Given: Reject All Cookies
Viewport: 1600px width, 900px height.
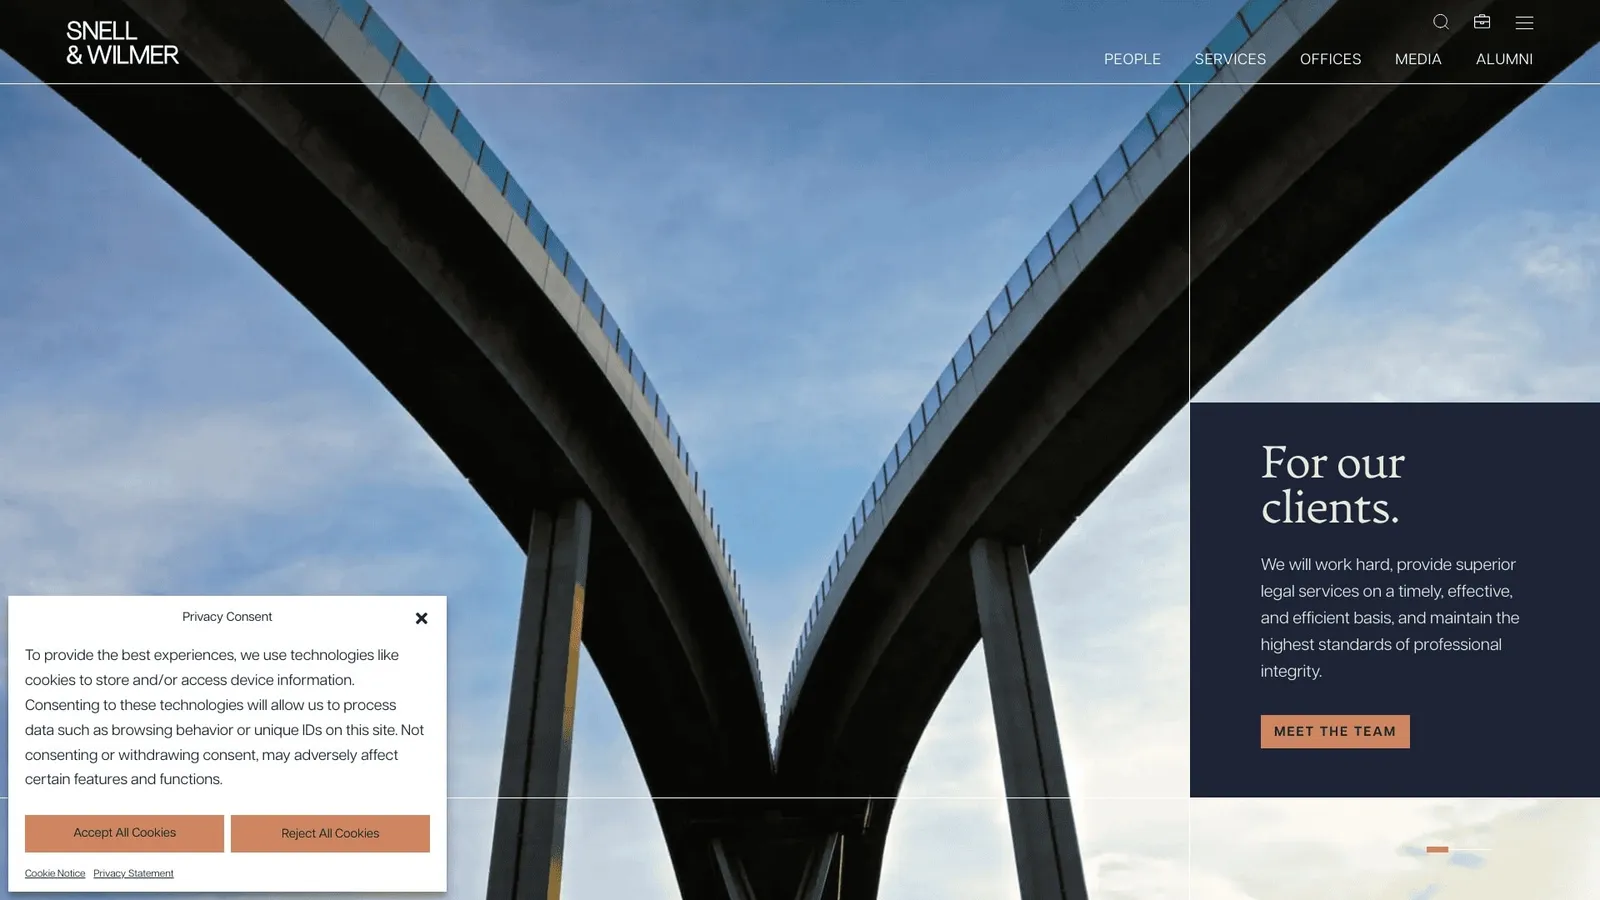Looking at the screenshot, I should pyautogui.click(x=330, y=833).
